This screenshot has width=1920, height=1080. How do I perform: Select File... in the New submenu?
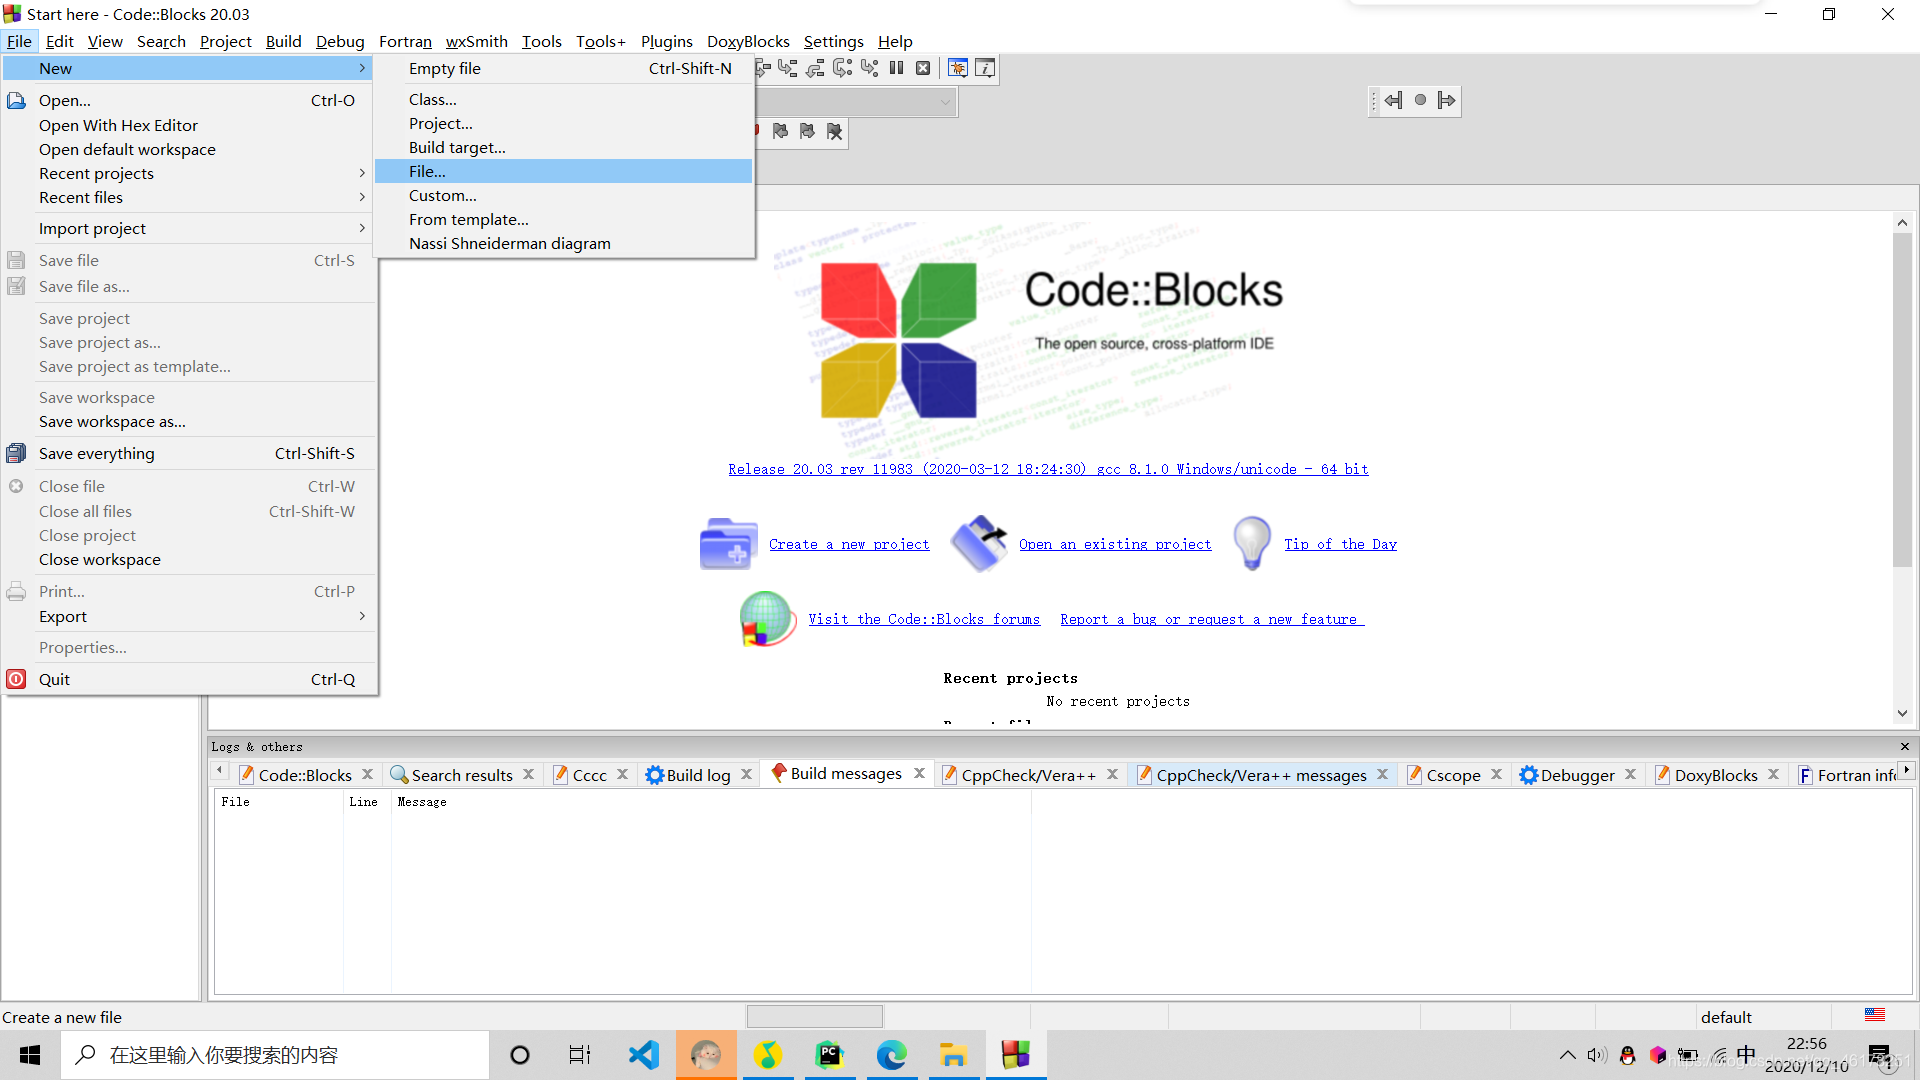tap(563, 171)
